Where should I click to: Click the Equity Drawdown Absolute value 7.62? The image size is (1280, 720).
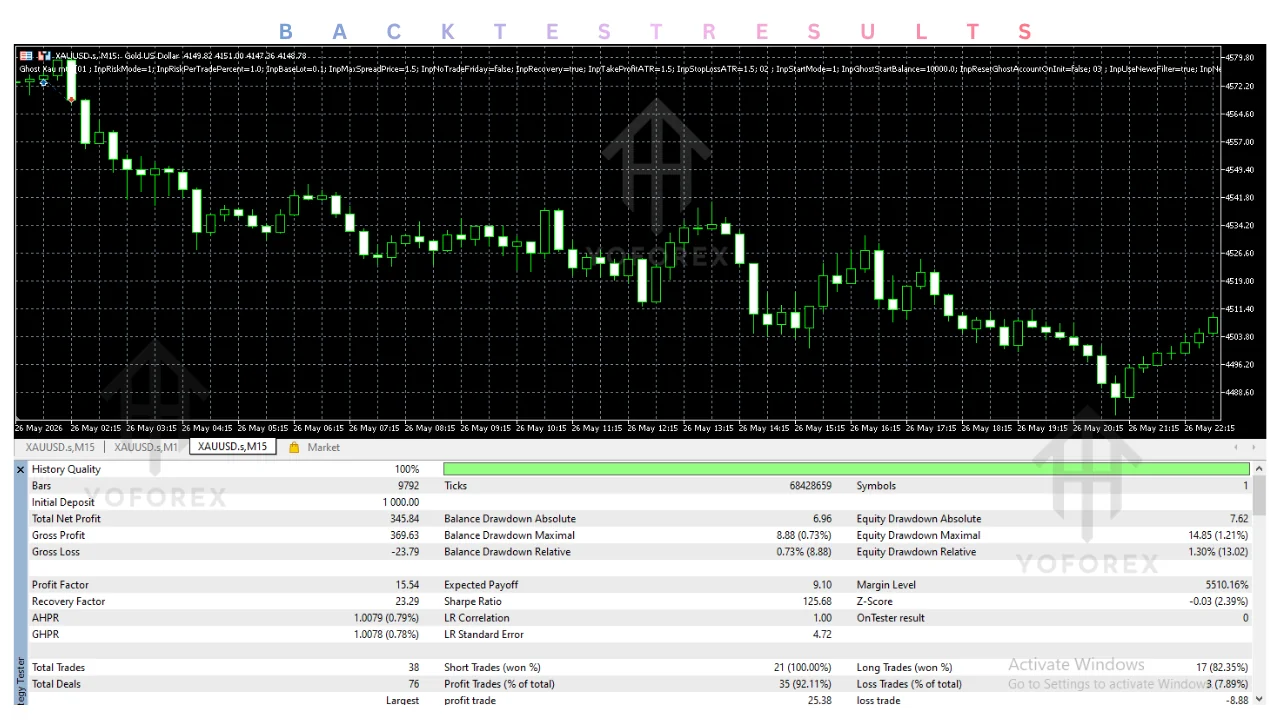coord(1239,519)
